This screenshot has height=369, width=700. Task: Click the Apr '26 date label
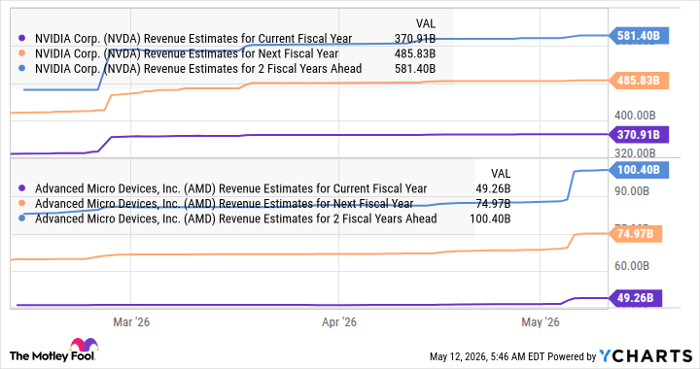[339, 322]
